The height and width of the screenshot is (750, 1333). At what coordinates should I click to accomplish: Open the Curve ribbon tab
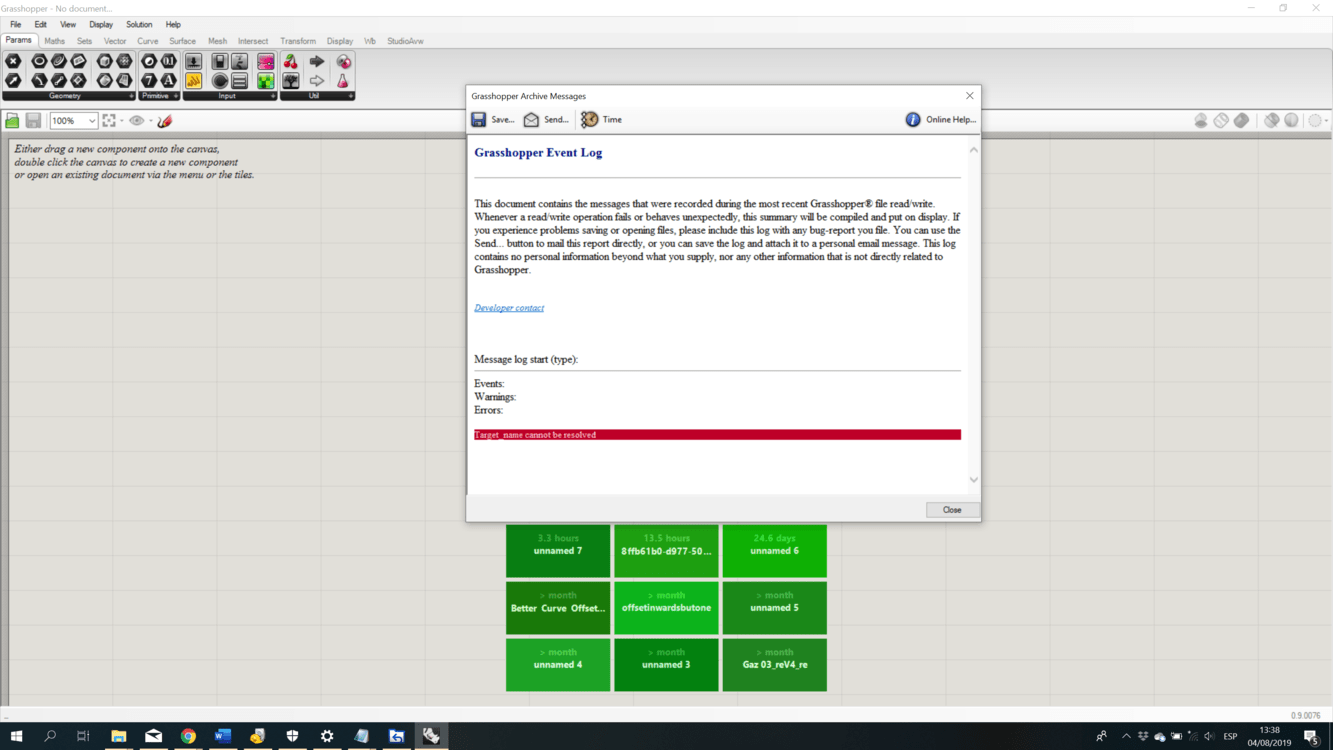coord(148,41)
